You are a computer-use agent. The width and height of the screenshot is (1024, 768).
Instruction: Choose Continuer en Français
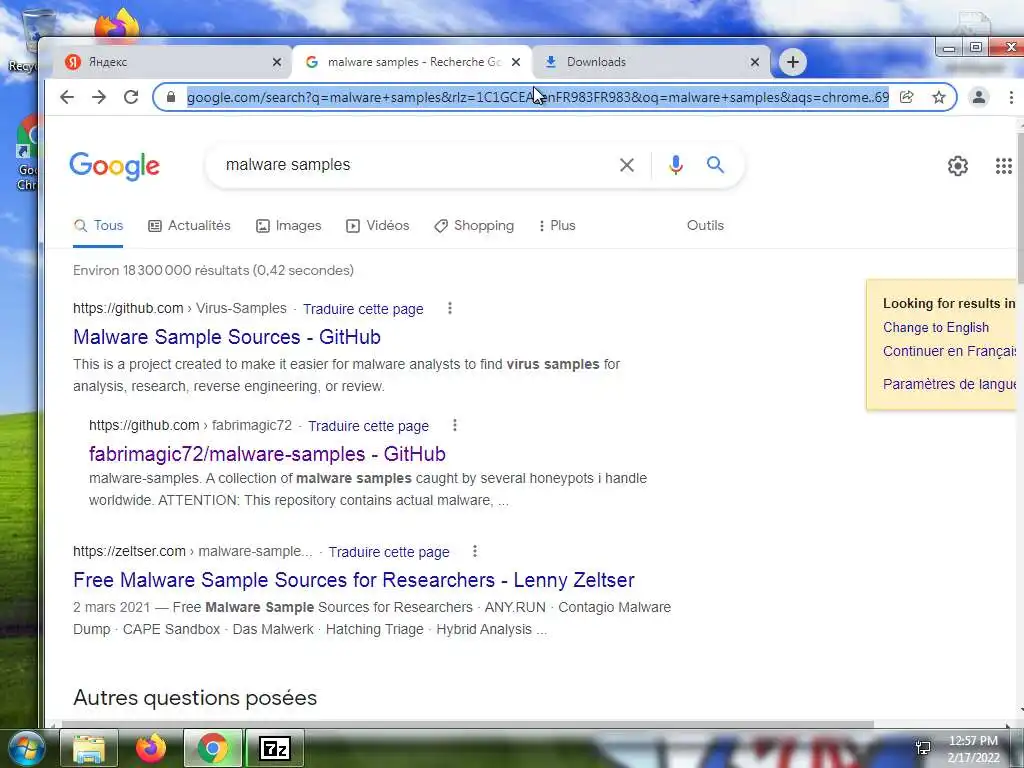[950, 351]
